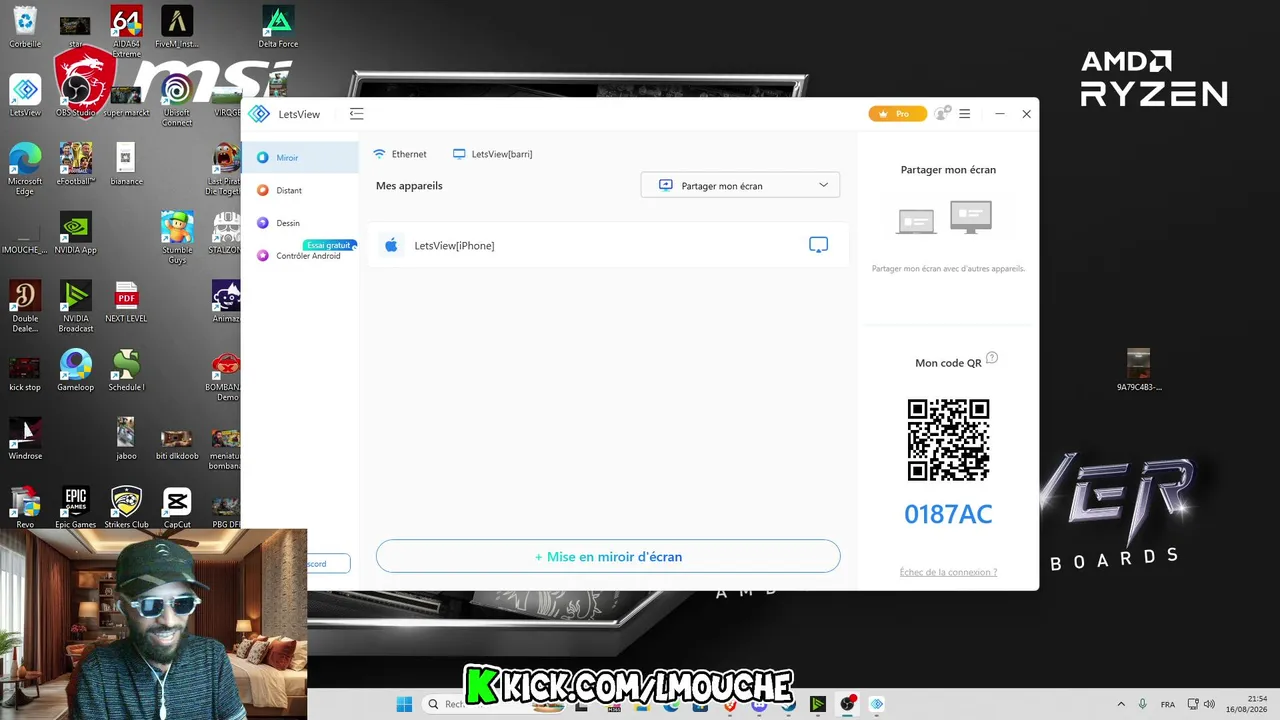Open CapCut desktop shortcut
The width and height of the screenshot is (1280, 720).
(x=177, y=508)
